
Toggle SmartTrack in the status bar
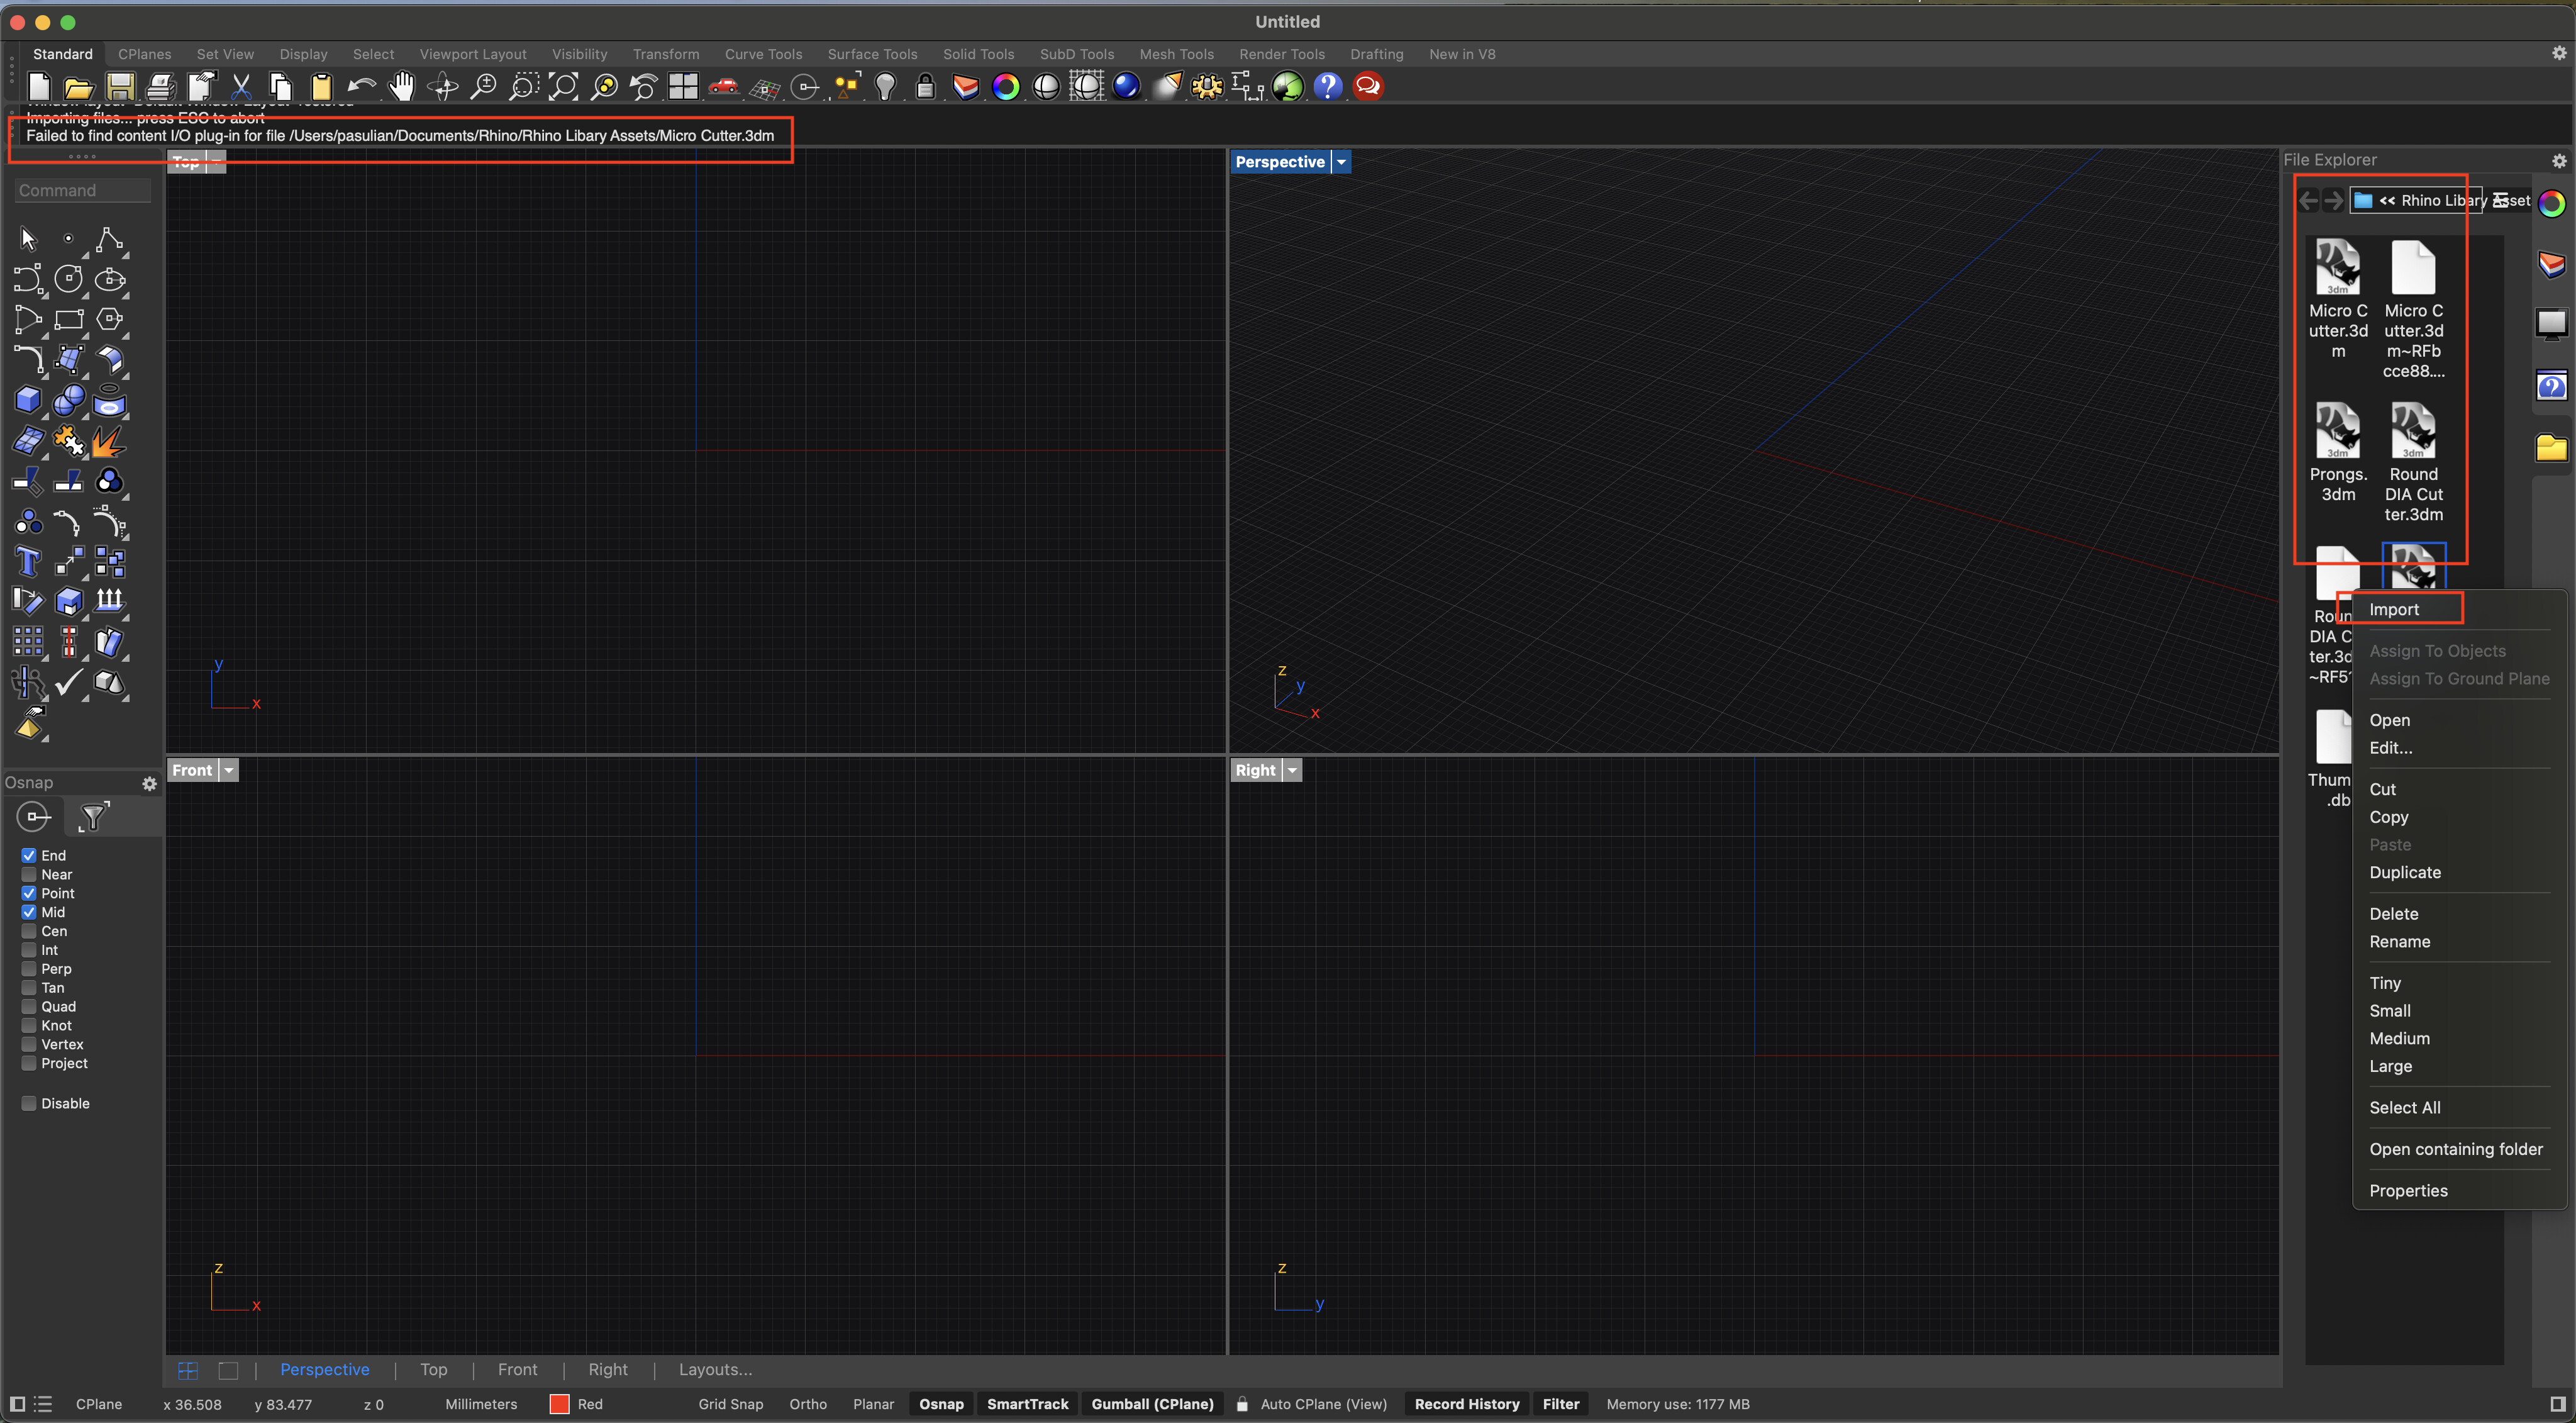(1027, 1404)
